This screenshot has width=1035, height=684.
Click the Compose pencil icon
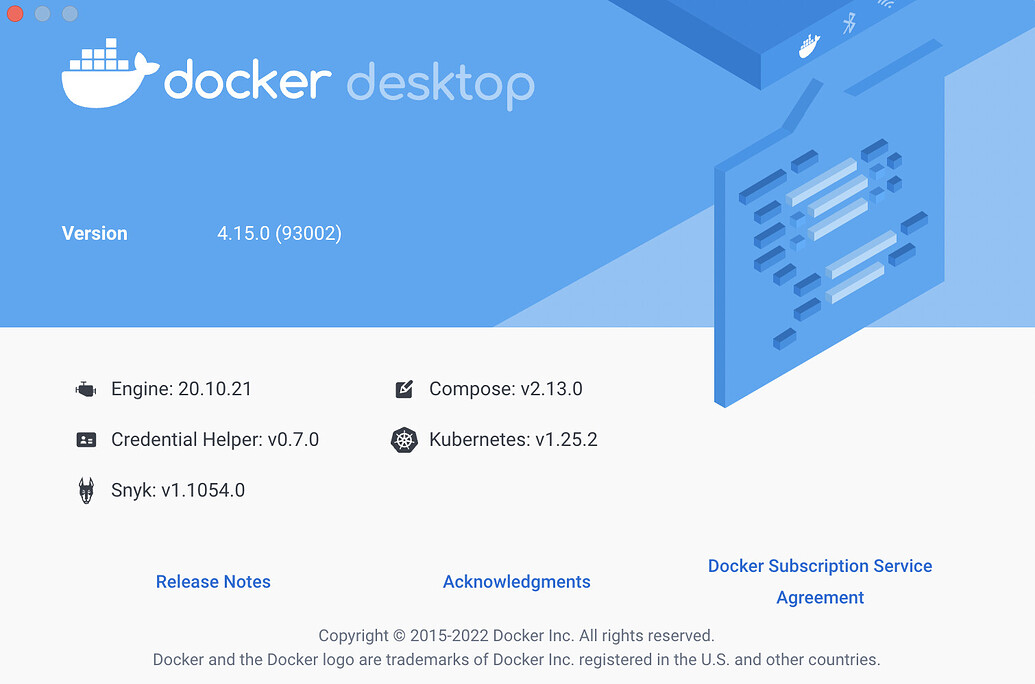(x=404, y=389)
